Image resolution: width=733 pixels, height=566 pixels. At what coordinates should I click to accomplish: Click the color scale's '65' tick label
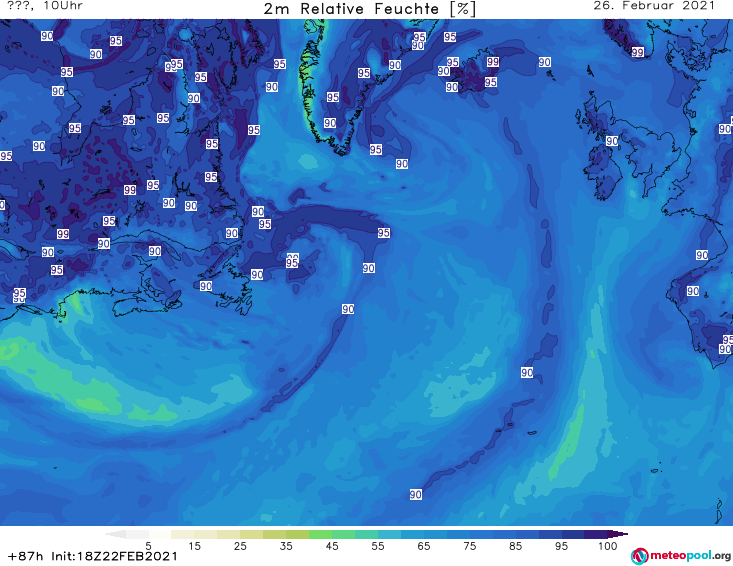[424, 546]
